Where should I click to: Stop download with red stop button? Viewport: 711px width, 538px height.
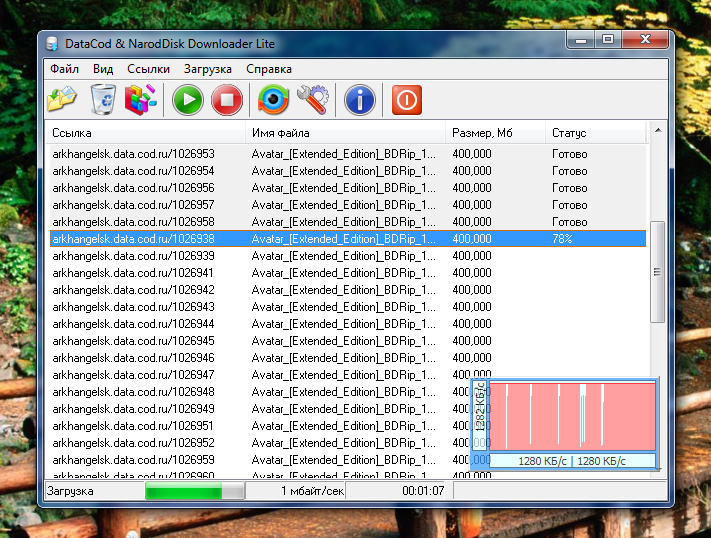[x=227, y=99]
